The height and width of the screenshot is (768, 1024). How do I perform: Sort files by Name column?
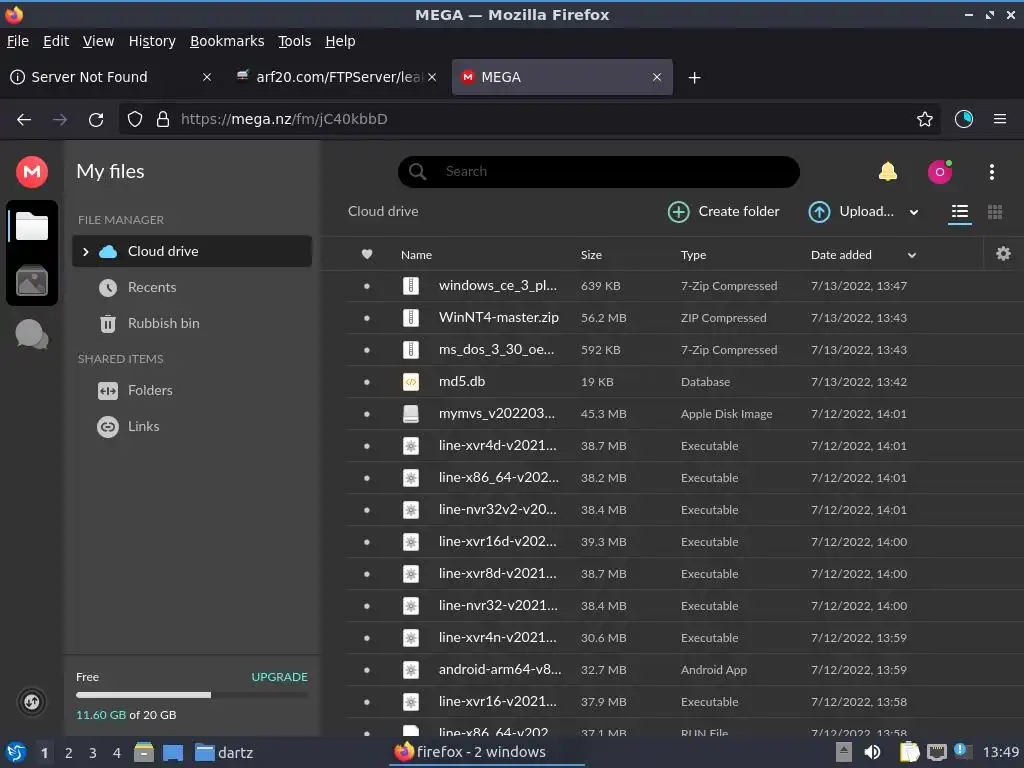coord(416,255)
